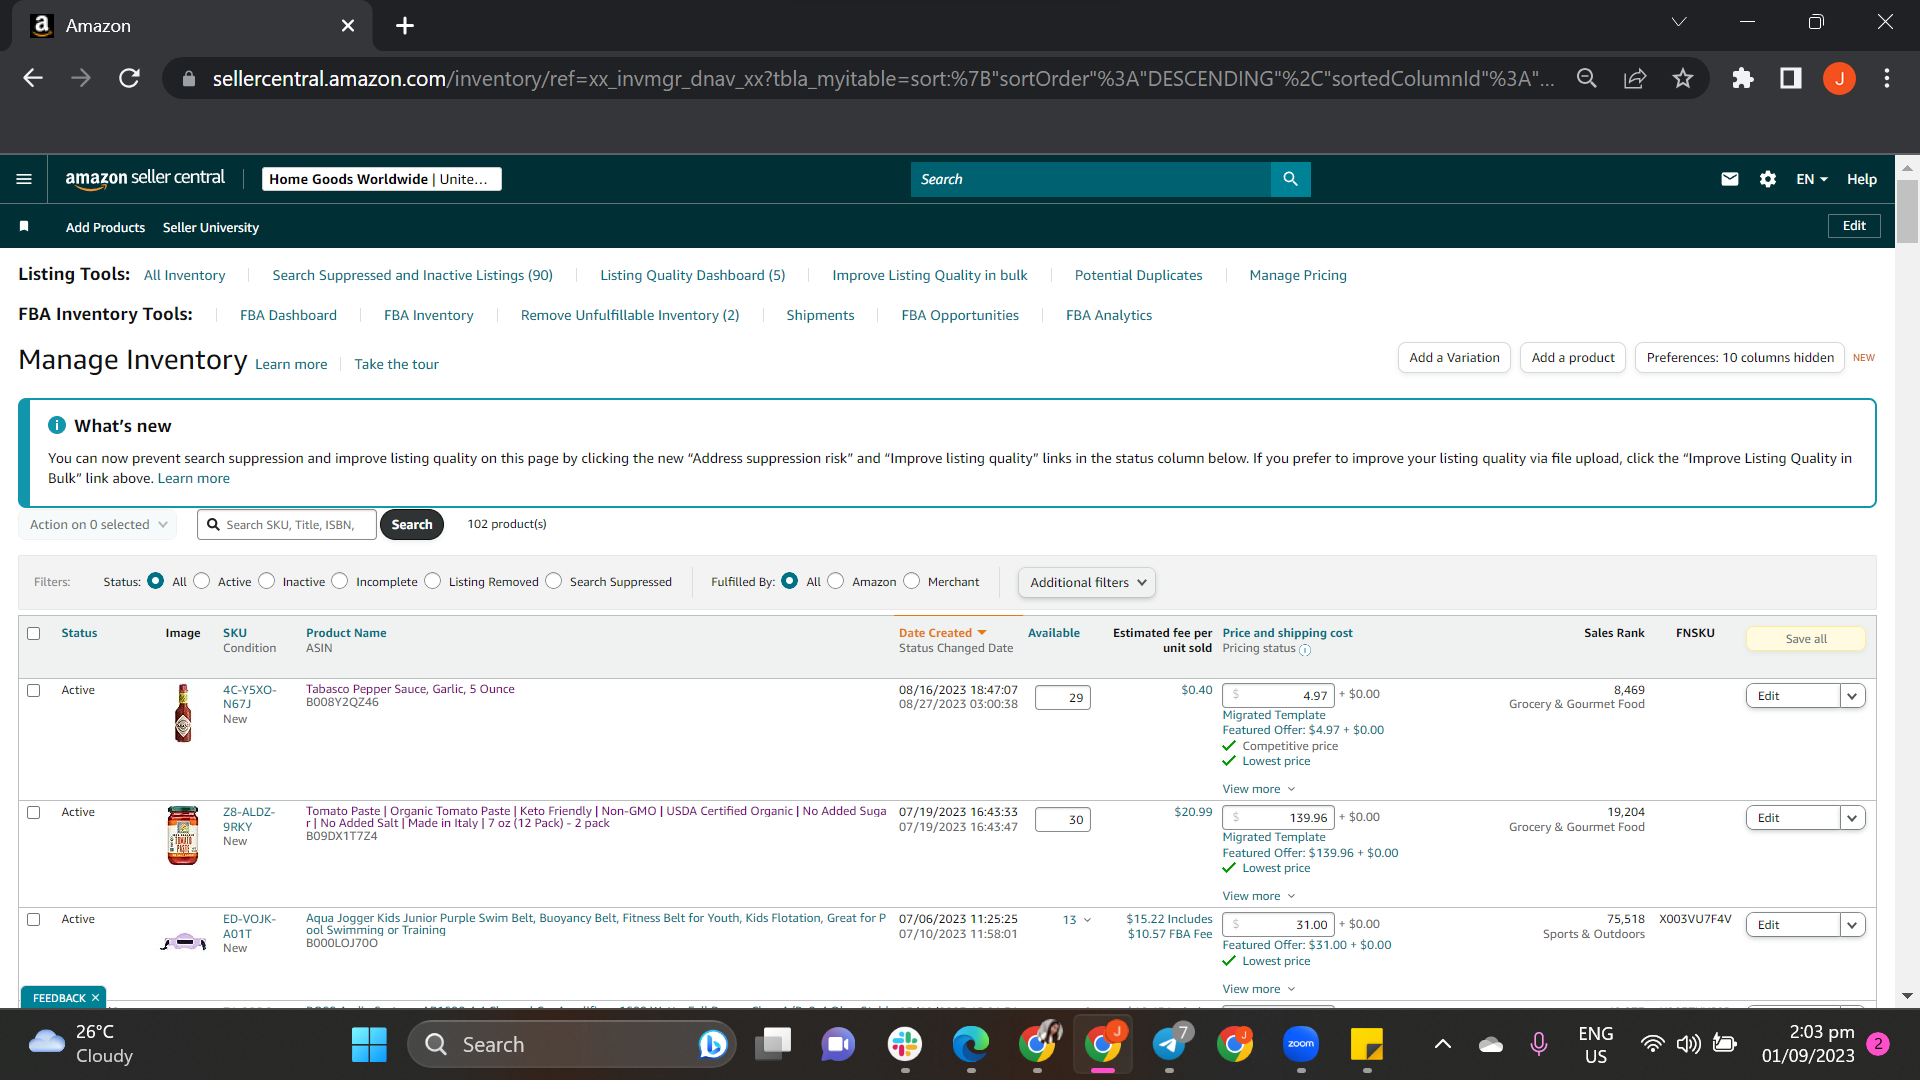1920x1080 pixels.
Task: Open FBA Analytics
Action: pyautogui.click(x=1109, y=315)
